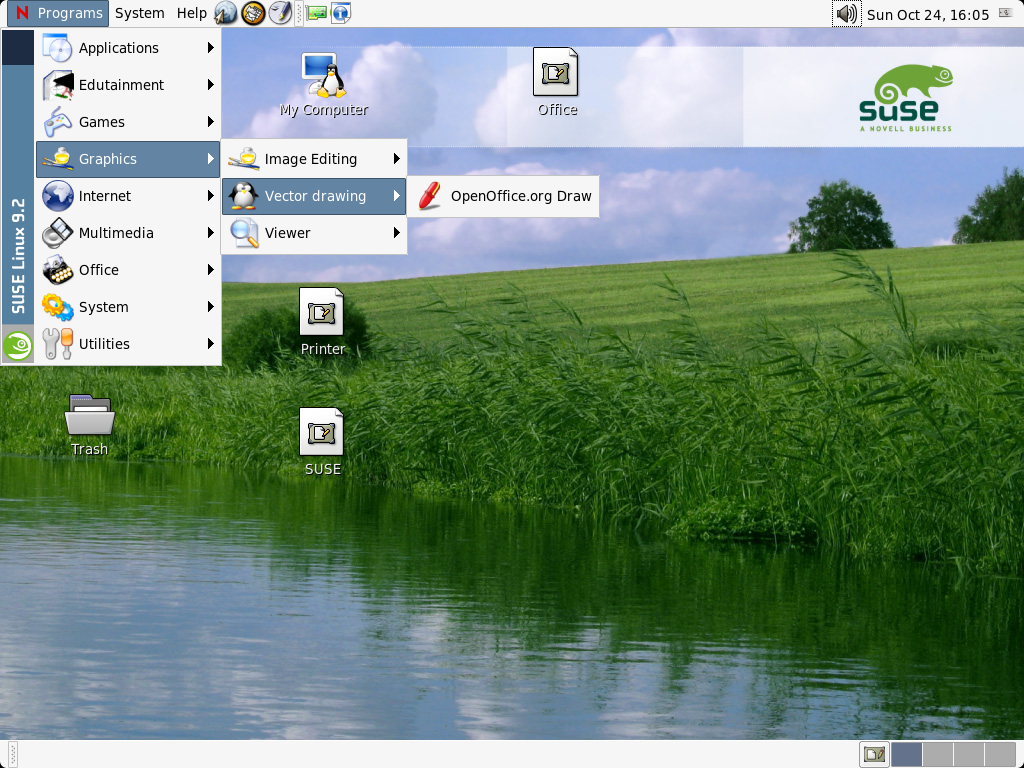The width and height of the screenshot is (1024, 768).
Task: Click the top panel drawer handle
Action: pos(299,13)
